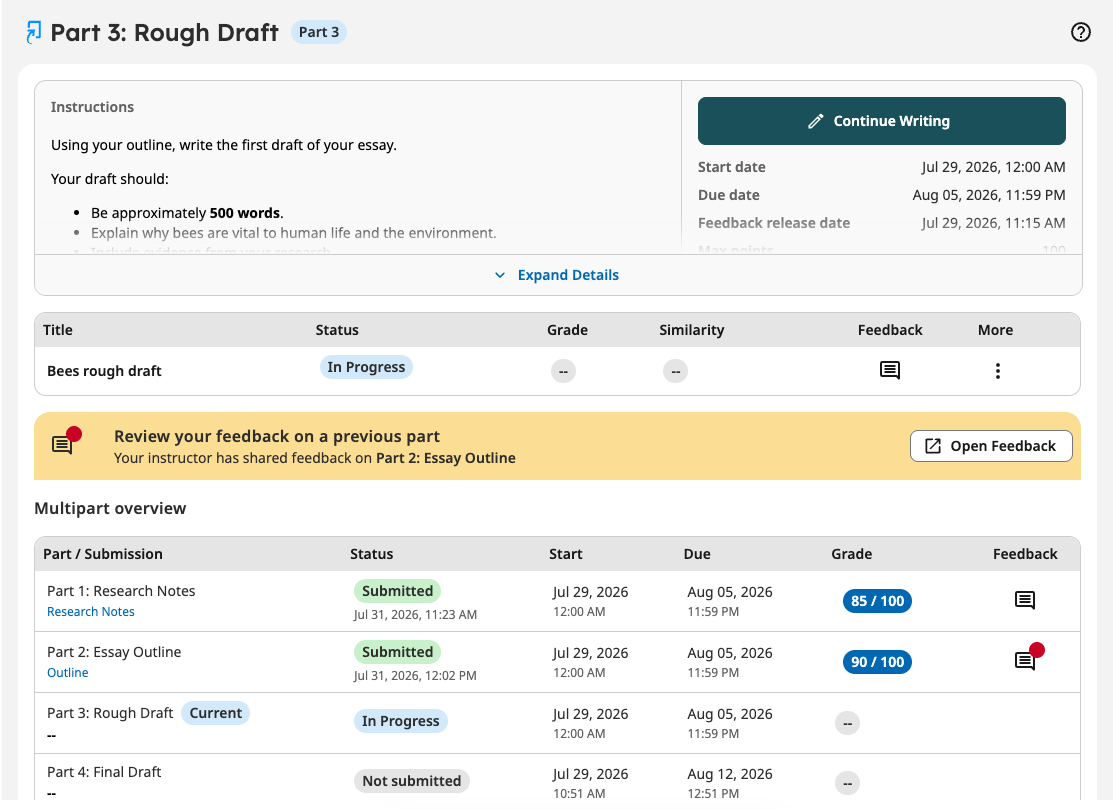Click the Jul 31, 2026, 11:23 AM timestamp
The height and width of the screenshot is (809, 1113).
(x=415, y=615)
